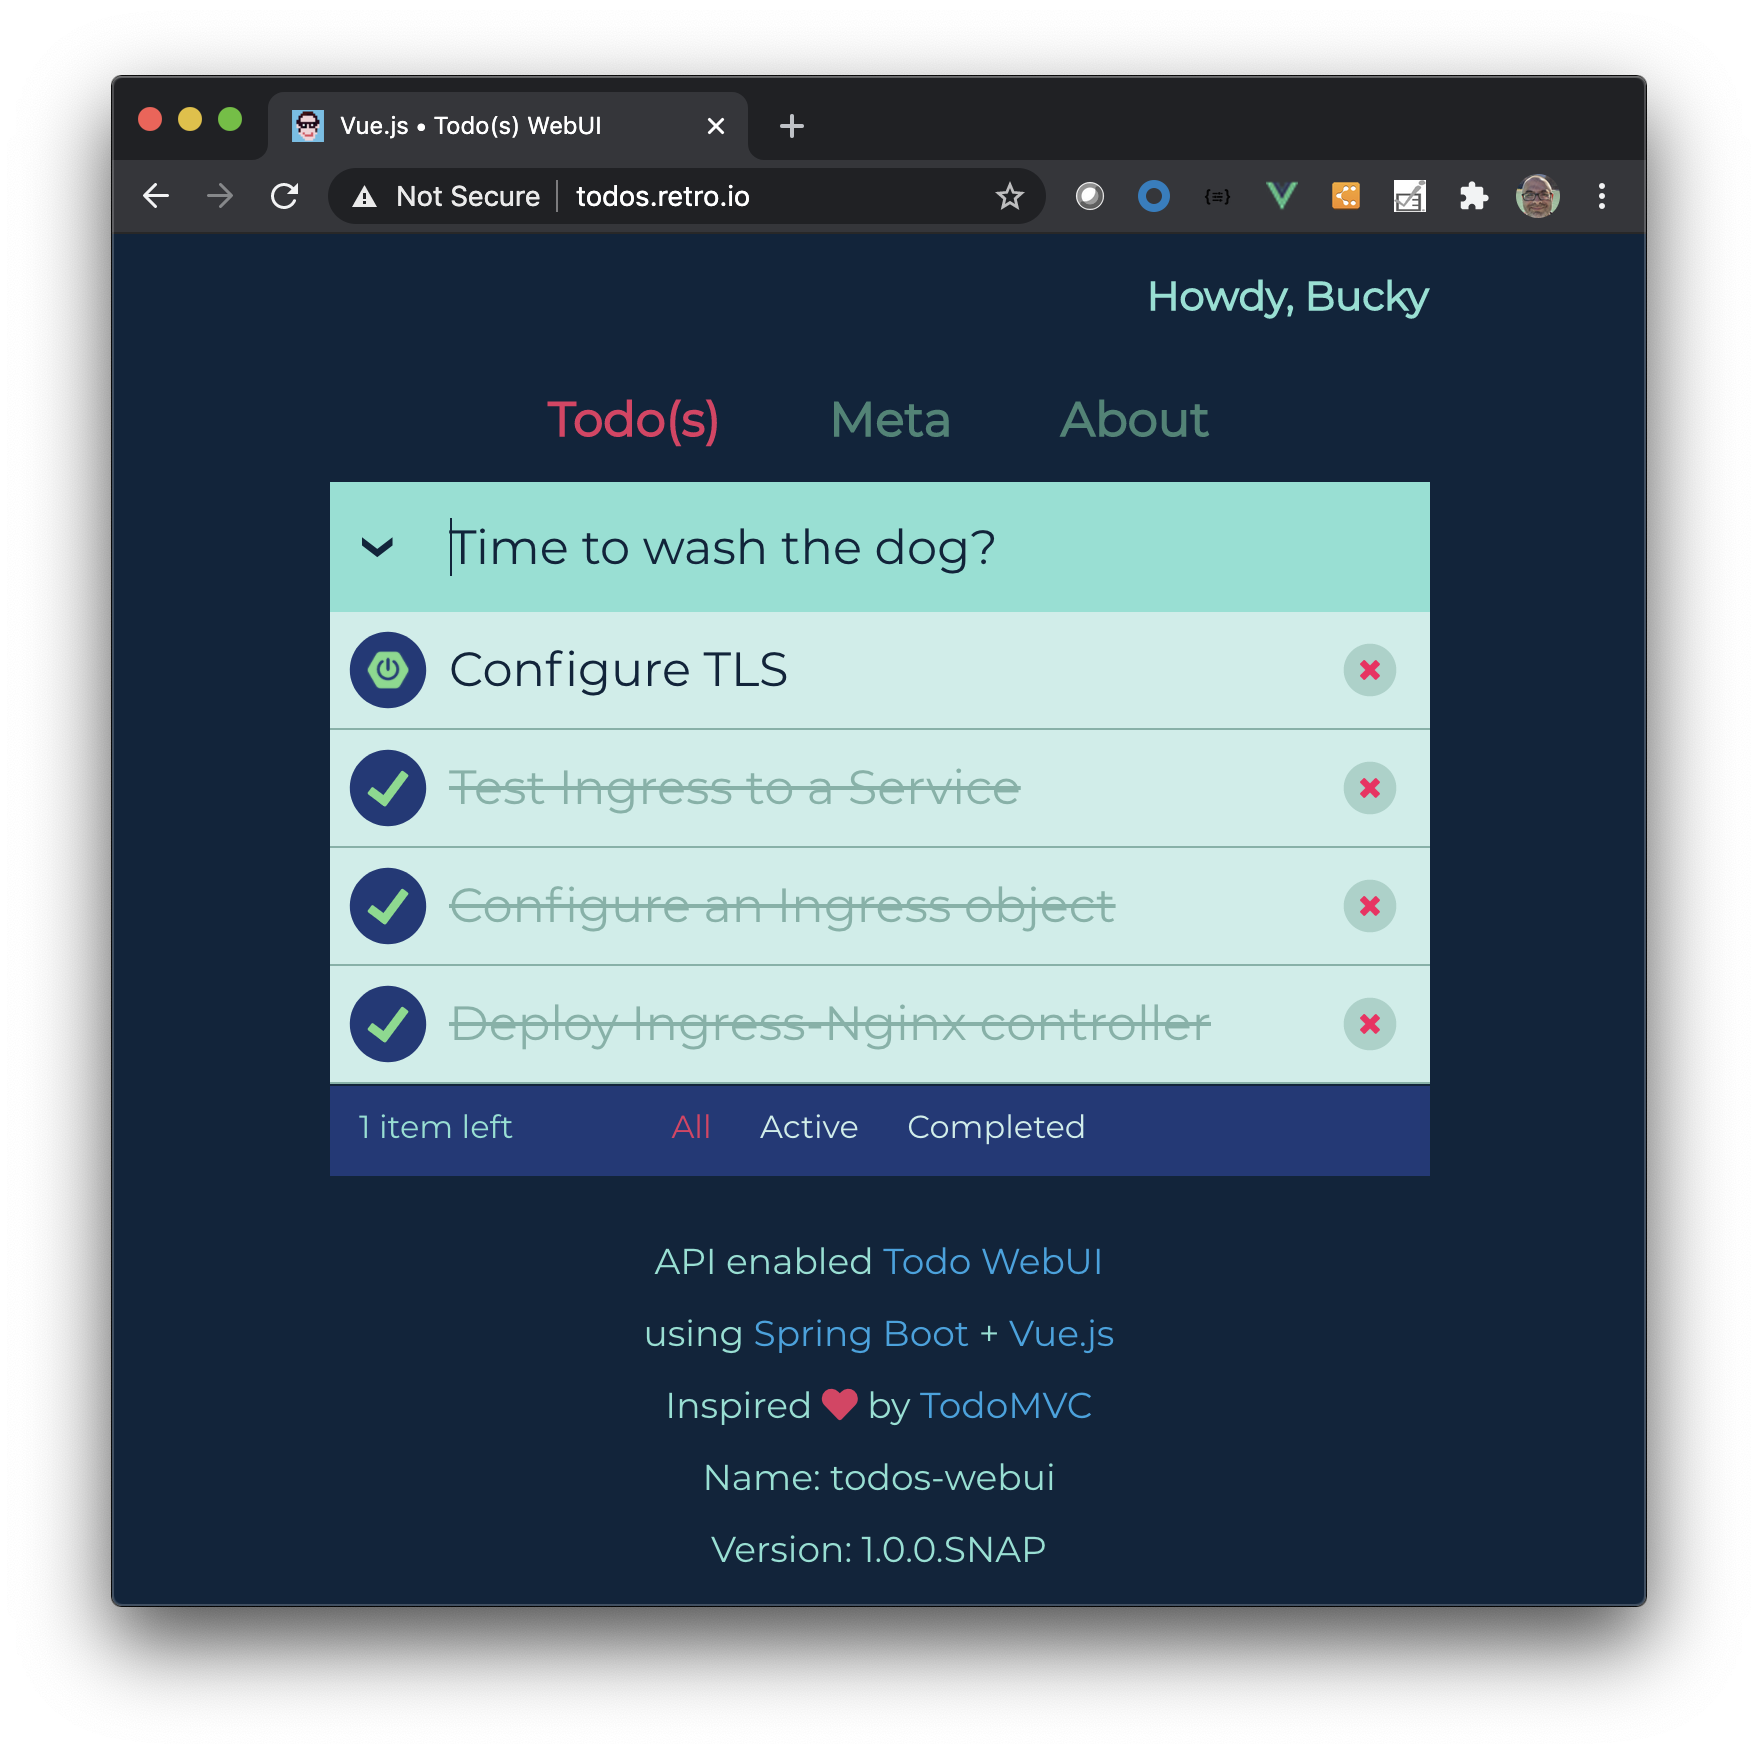This screenshot has width=1758, height=1754.
Task: Follow the Todo WebUI link
Action: click(992, 1262)
